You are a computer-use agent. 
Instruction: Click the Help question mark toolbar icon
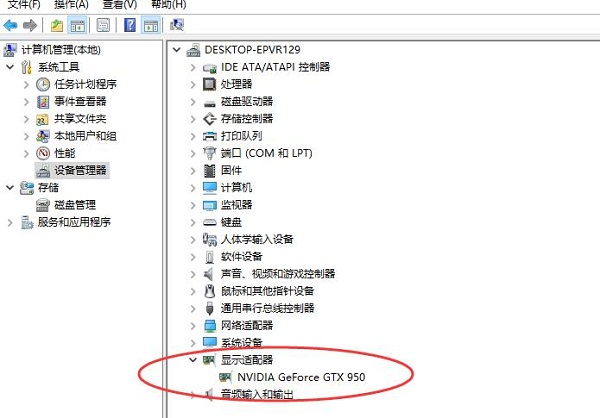pos(130,24)
